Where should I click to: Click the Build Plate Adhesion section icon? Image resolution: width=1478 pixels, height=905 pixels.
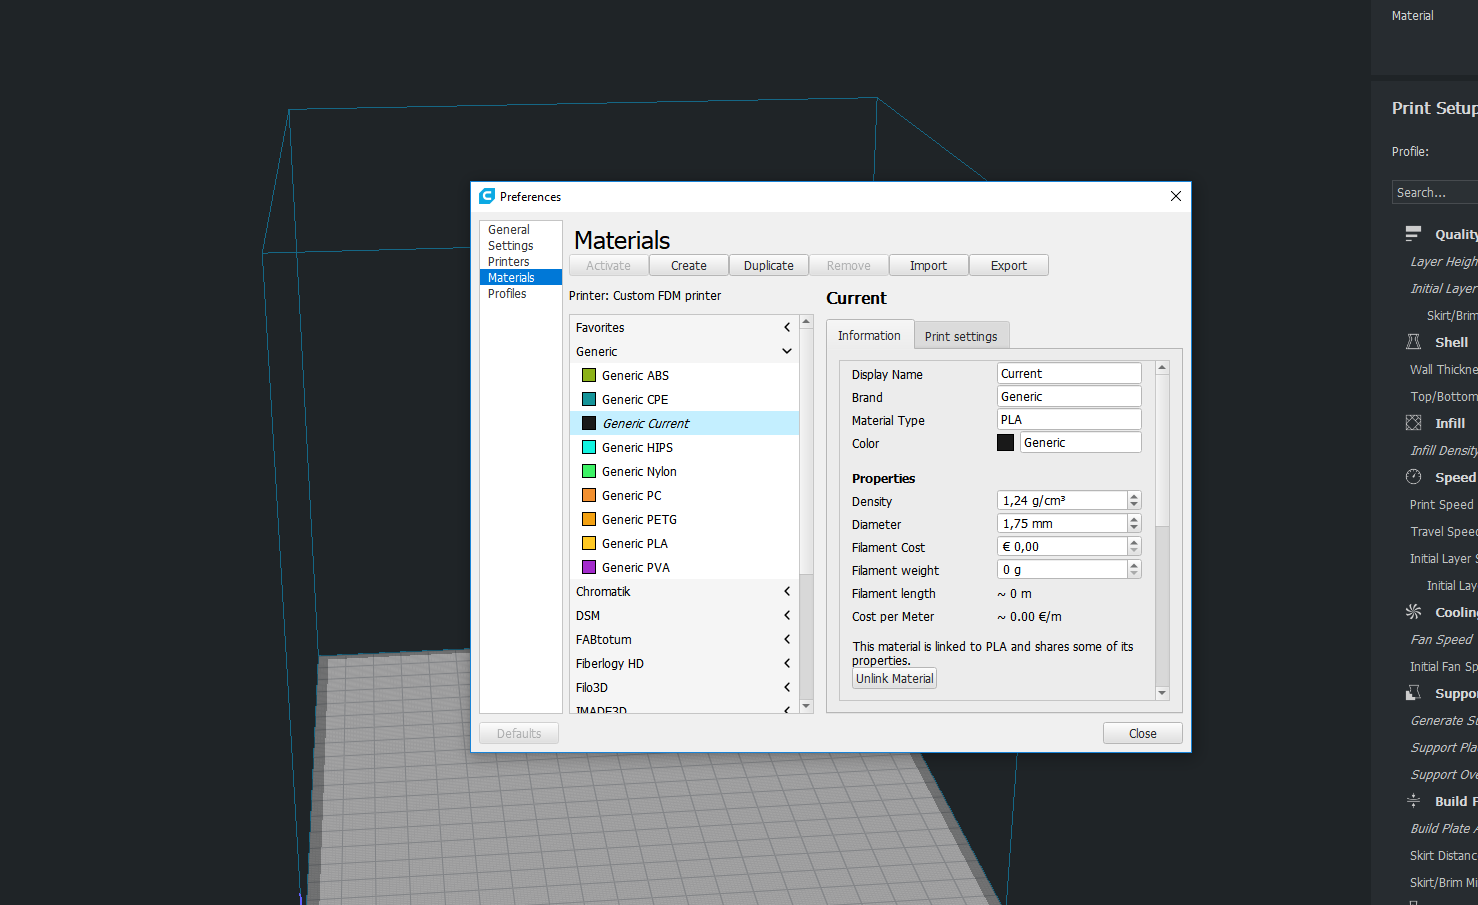[1413, 801]
